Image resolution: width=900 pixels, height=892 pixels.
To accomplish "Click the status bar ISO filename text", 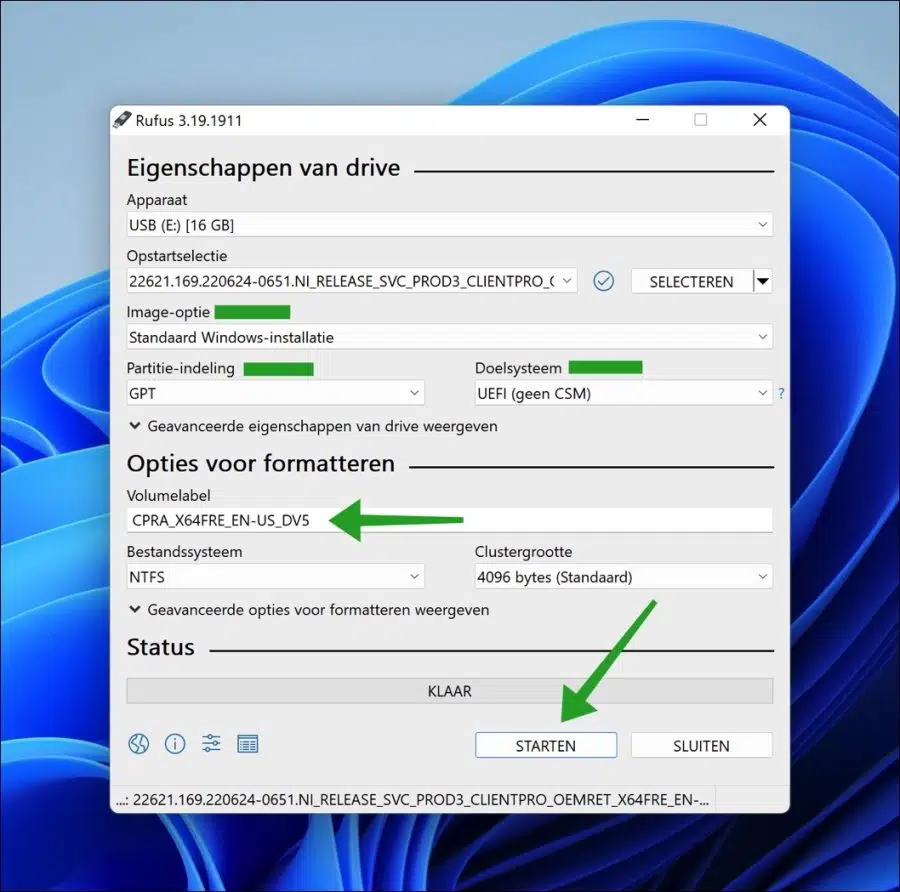I will click(412, 800).
